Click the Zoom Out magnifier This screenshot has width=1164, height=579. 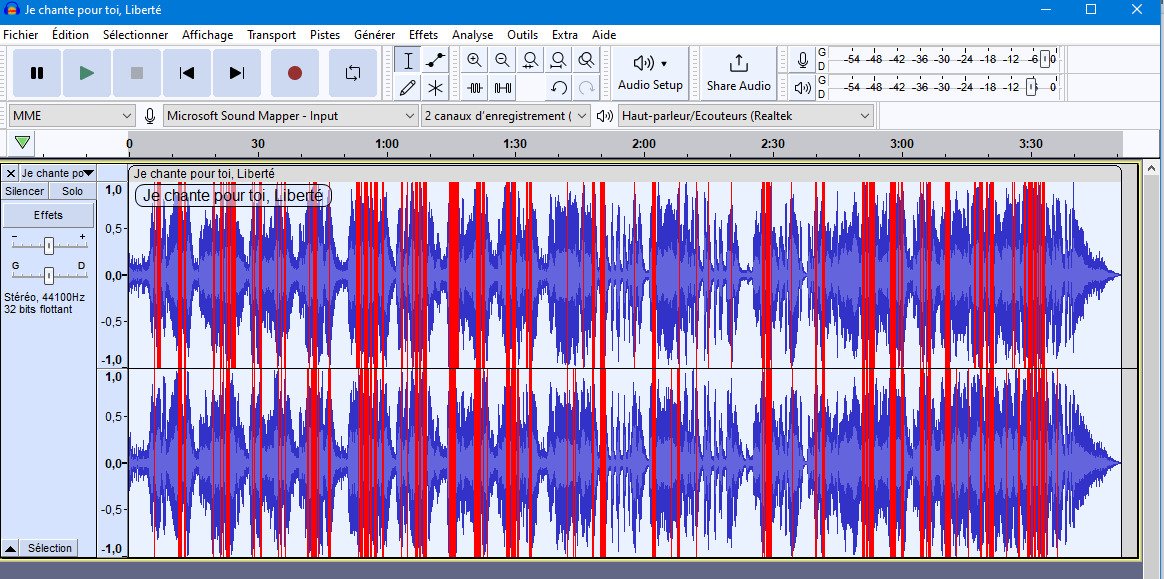[x=502, y=60]
